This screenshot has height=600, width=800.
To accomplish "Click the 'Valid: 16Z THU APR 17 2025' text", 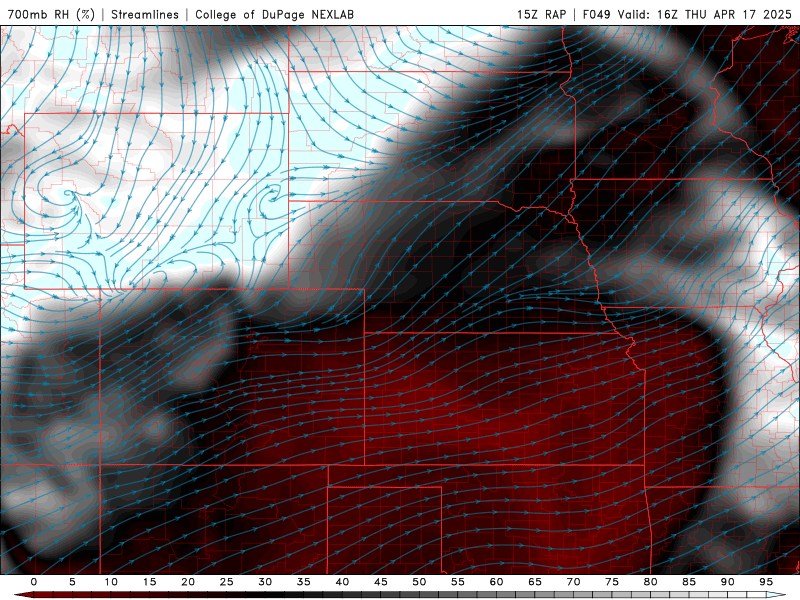I will (x=705, y=14).
